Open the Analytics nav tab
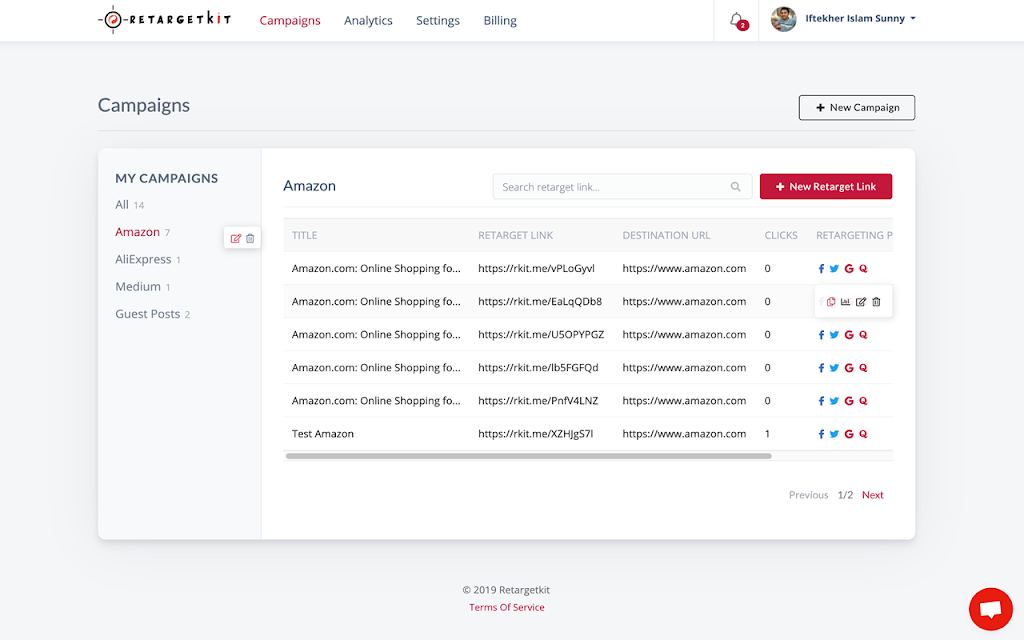Screen dimensions: 1024x640 coord(368,20)
